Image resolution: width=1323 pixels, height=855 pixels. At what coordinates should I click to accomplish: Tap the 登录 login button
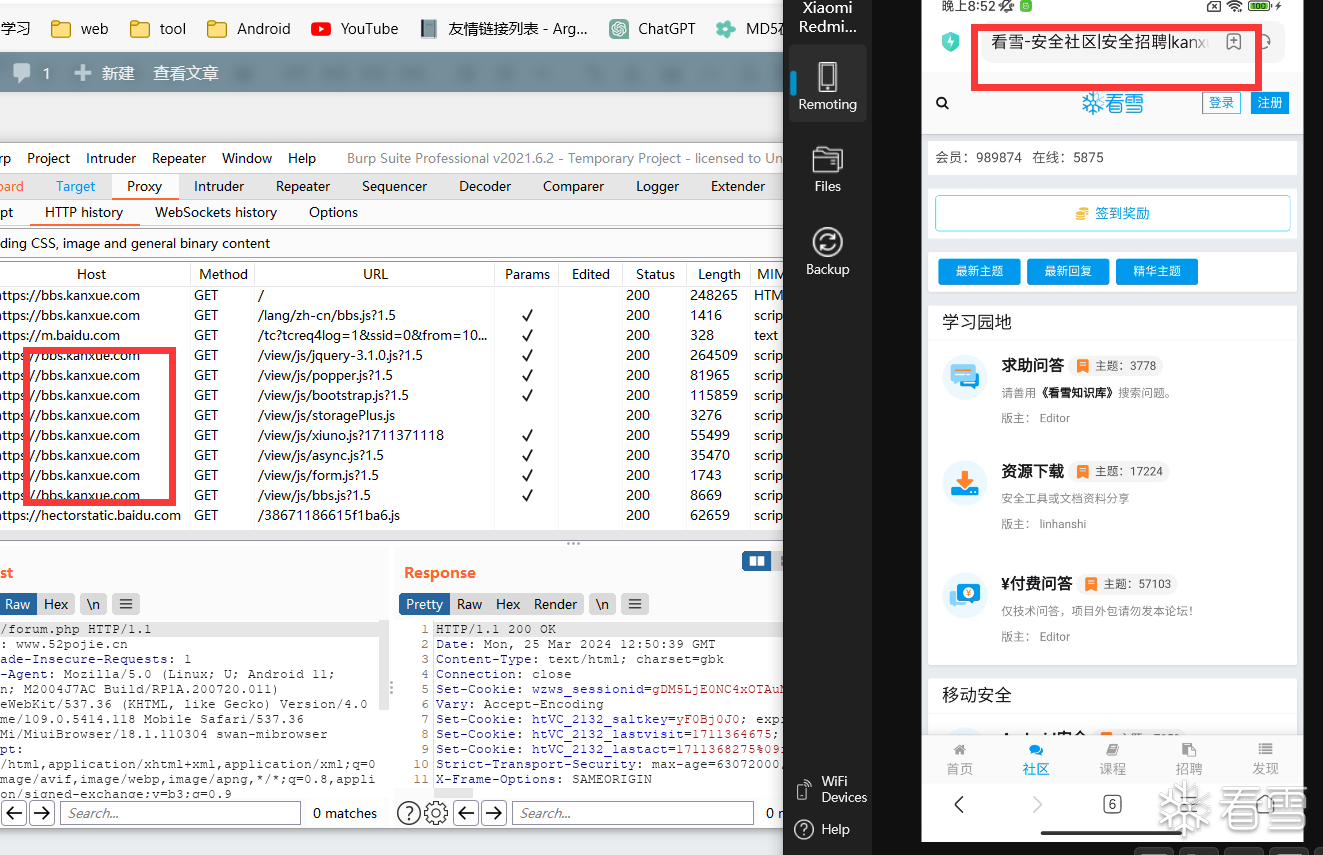(1221, 103)
